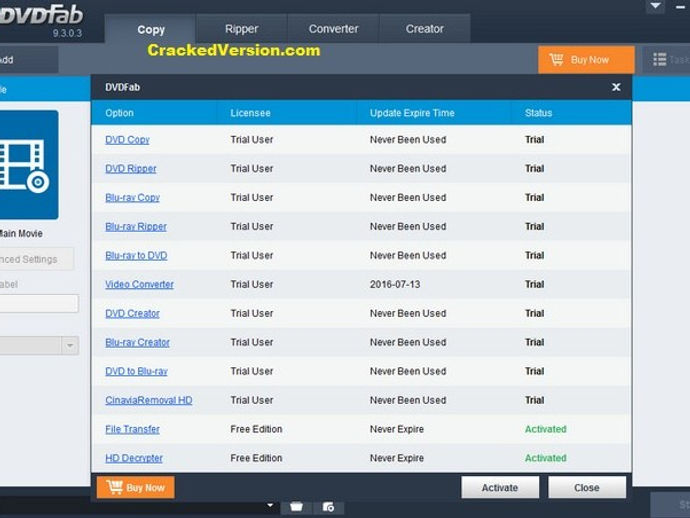
Task: Click the DVDFab logo
Action: coord(42,15)
